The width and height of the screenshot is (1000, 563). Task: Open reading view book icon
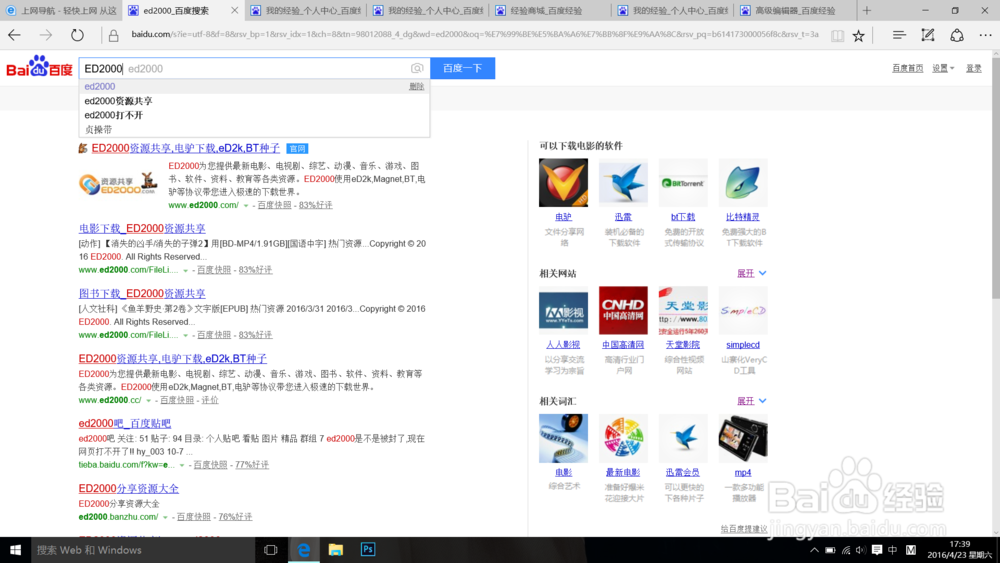[x=837, y=36]
